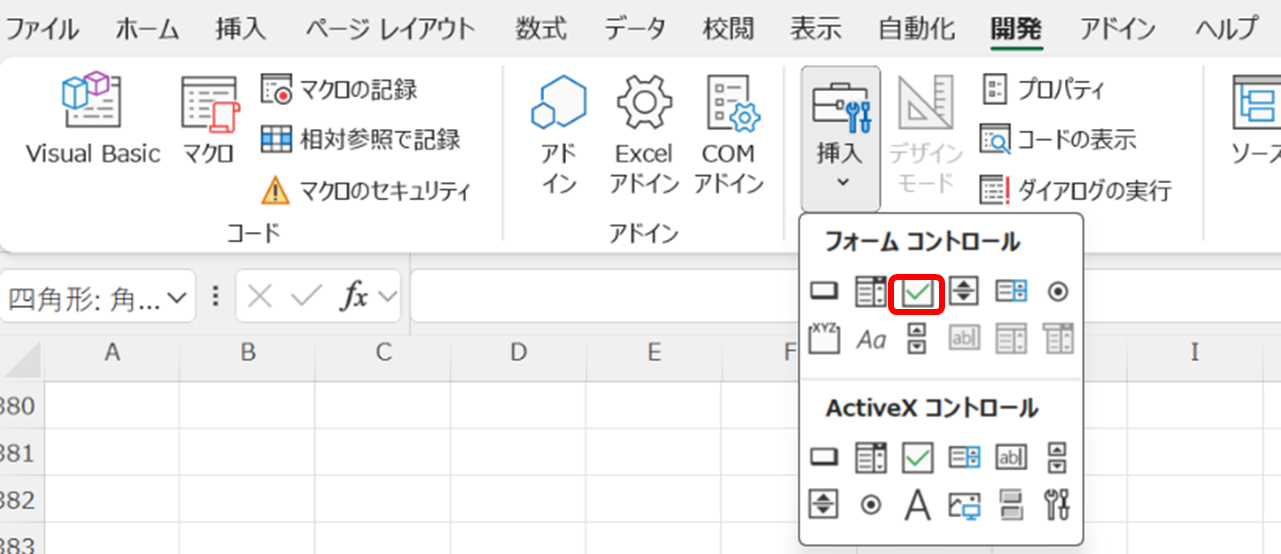This screenshot has height=554, width=1281.
Task: Expand the Name Box dropdown arrow
Action: pos(177,297)
